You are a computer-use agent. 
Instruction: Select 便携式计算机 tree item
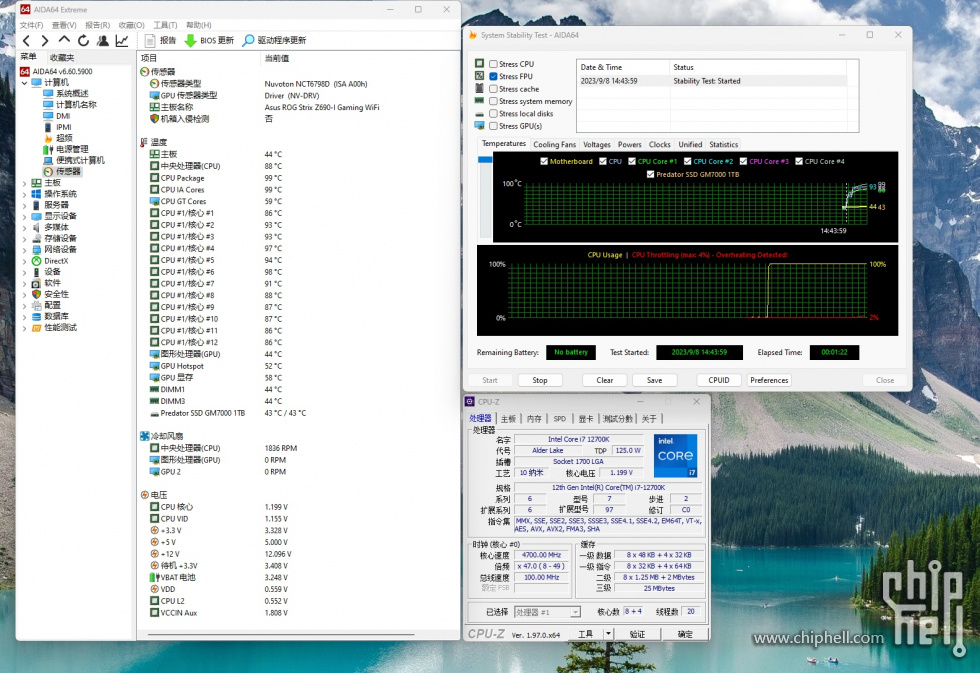[x=80, y=160]
